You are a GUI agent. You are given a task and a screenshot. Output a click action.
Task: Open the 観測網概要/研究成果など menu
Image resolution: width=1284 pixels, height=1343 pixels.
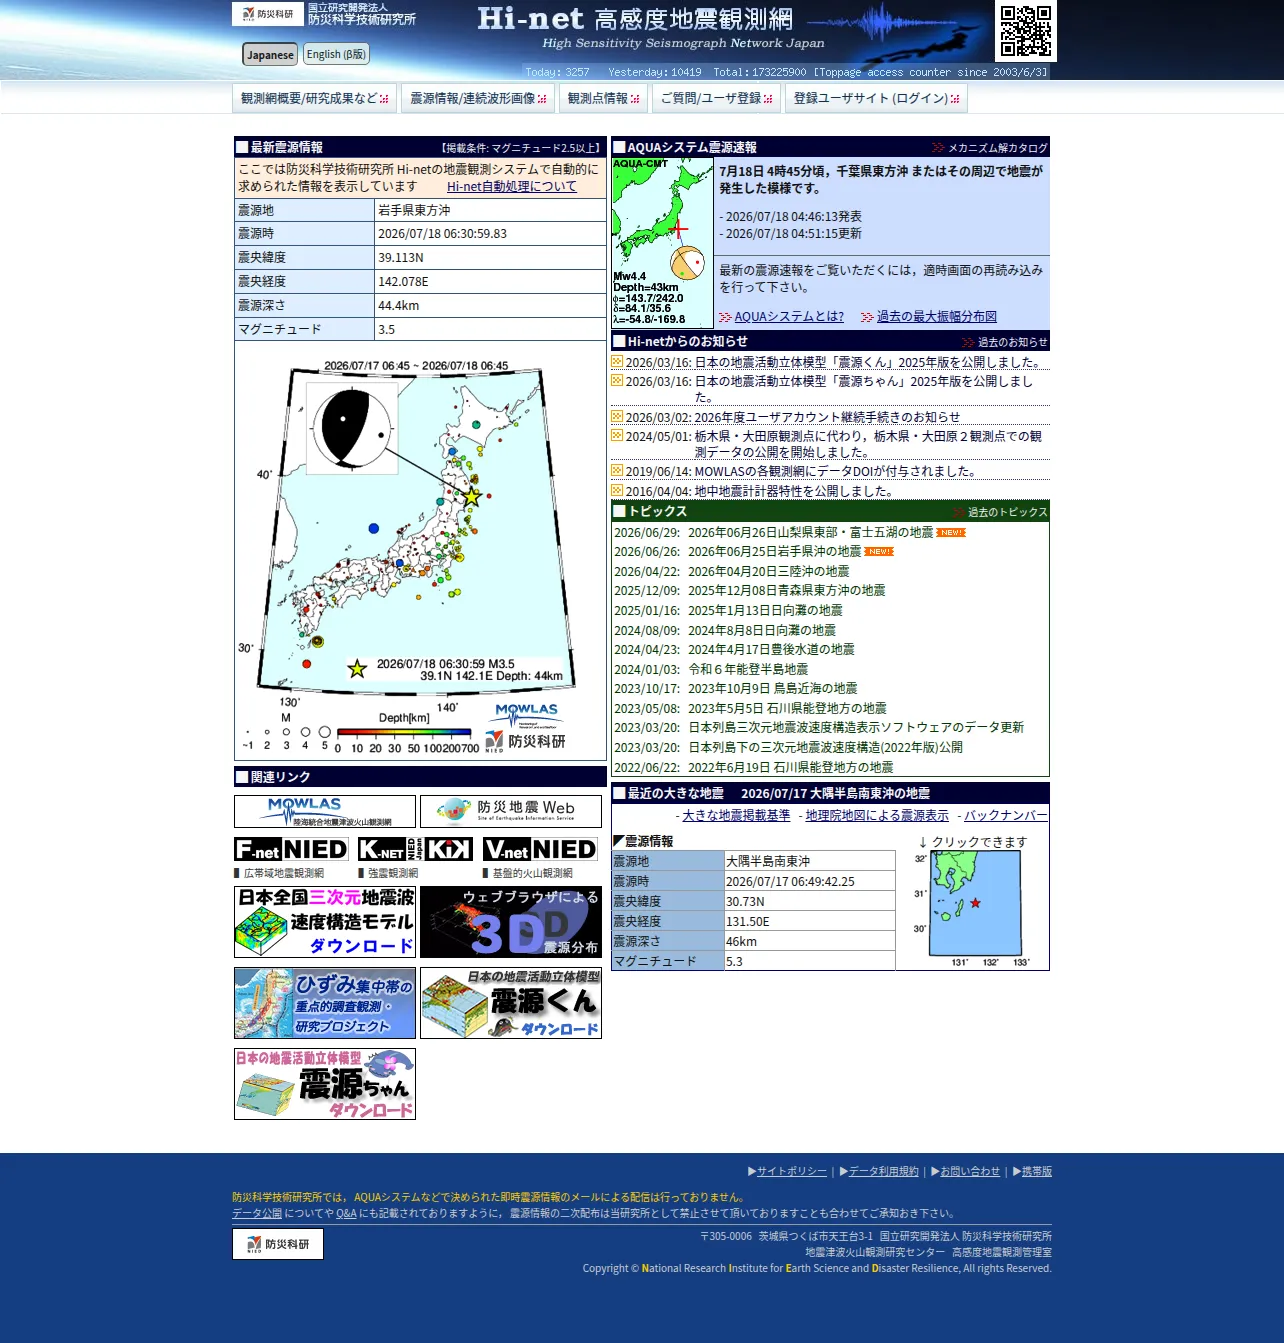(315, 98)
